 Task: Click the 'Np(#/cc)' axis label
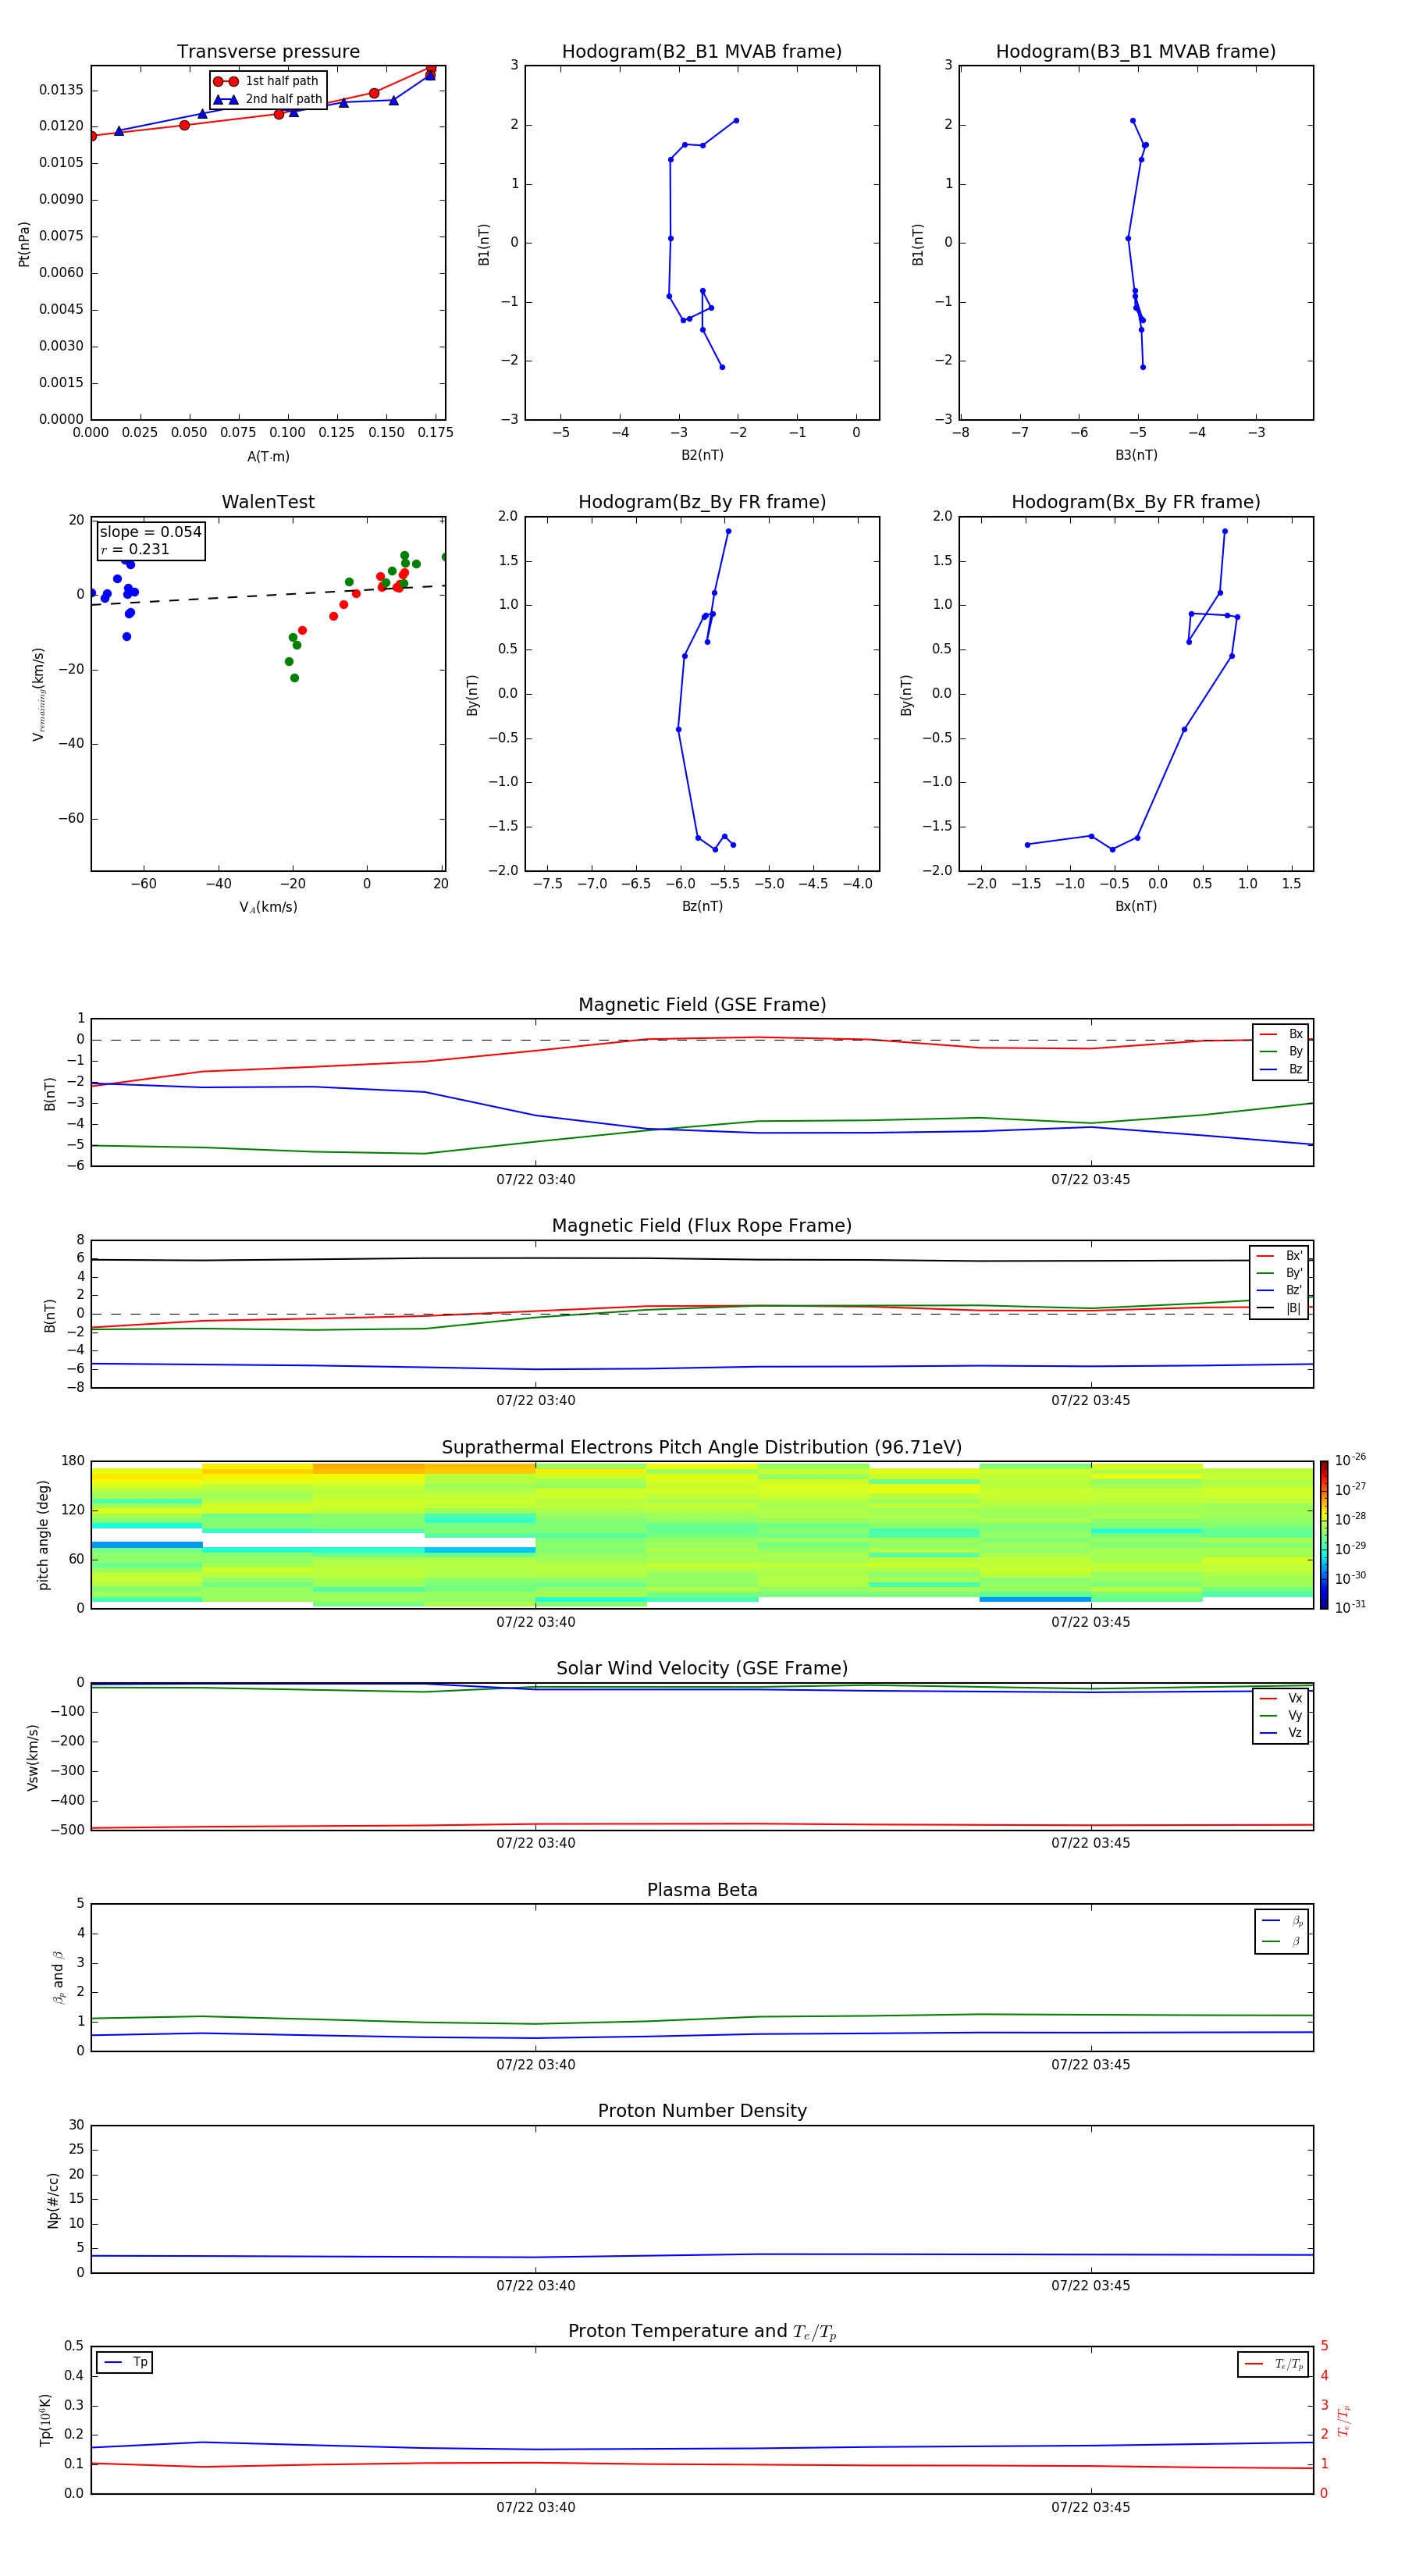(53, 2199)
